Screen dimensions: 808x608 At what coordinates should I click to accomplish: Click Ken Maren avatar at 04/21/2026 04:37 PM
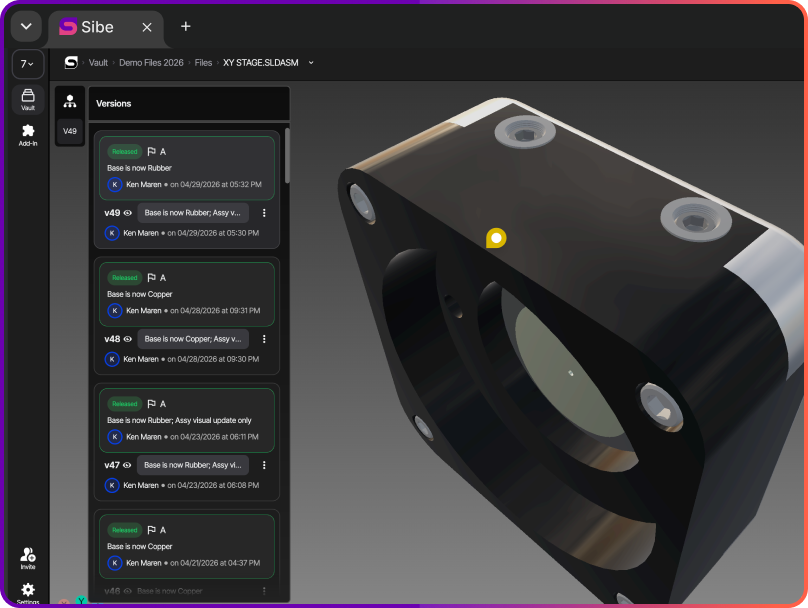tap(115, 563)
